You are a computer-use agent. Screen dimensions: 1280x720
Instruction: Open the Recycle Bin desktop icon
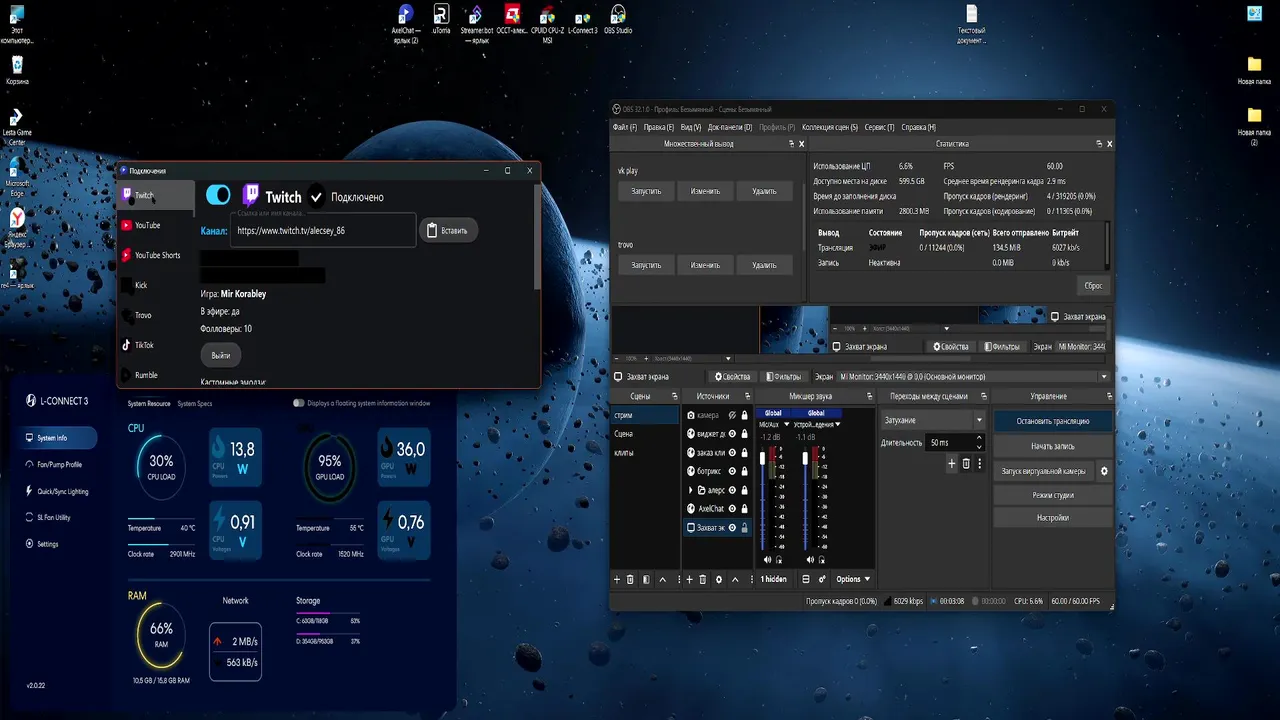[17, 70]
